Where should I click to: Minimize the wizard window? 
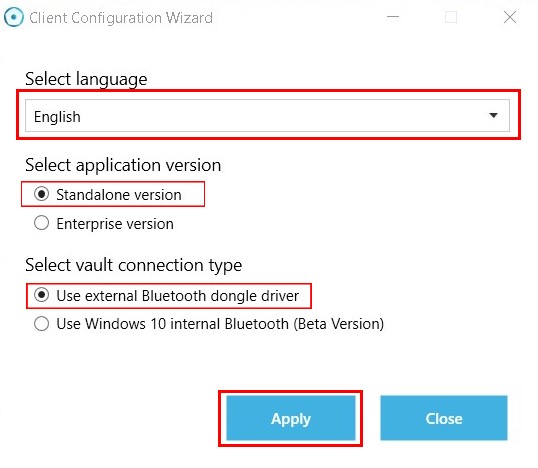393,17
